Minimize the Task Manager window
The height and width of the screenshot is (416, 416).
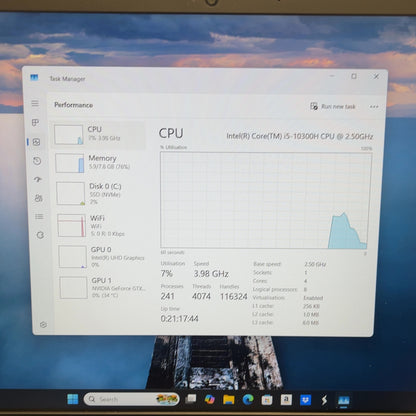coord(332,76)
